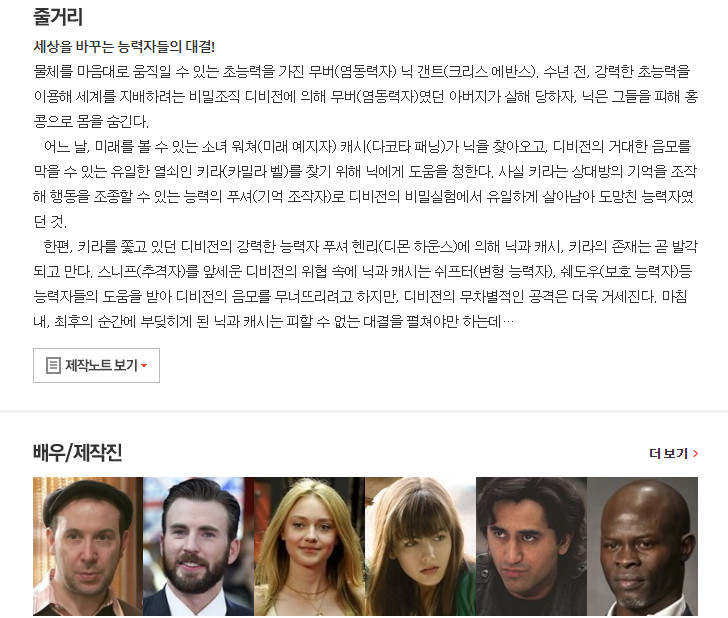Click the red chevron next to 더 보기
The height and width of the screenshot is (618, 728).
(x=696, y=453)
